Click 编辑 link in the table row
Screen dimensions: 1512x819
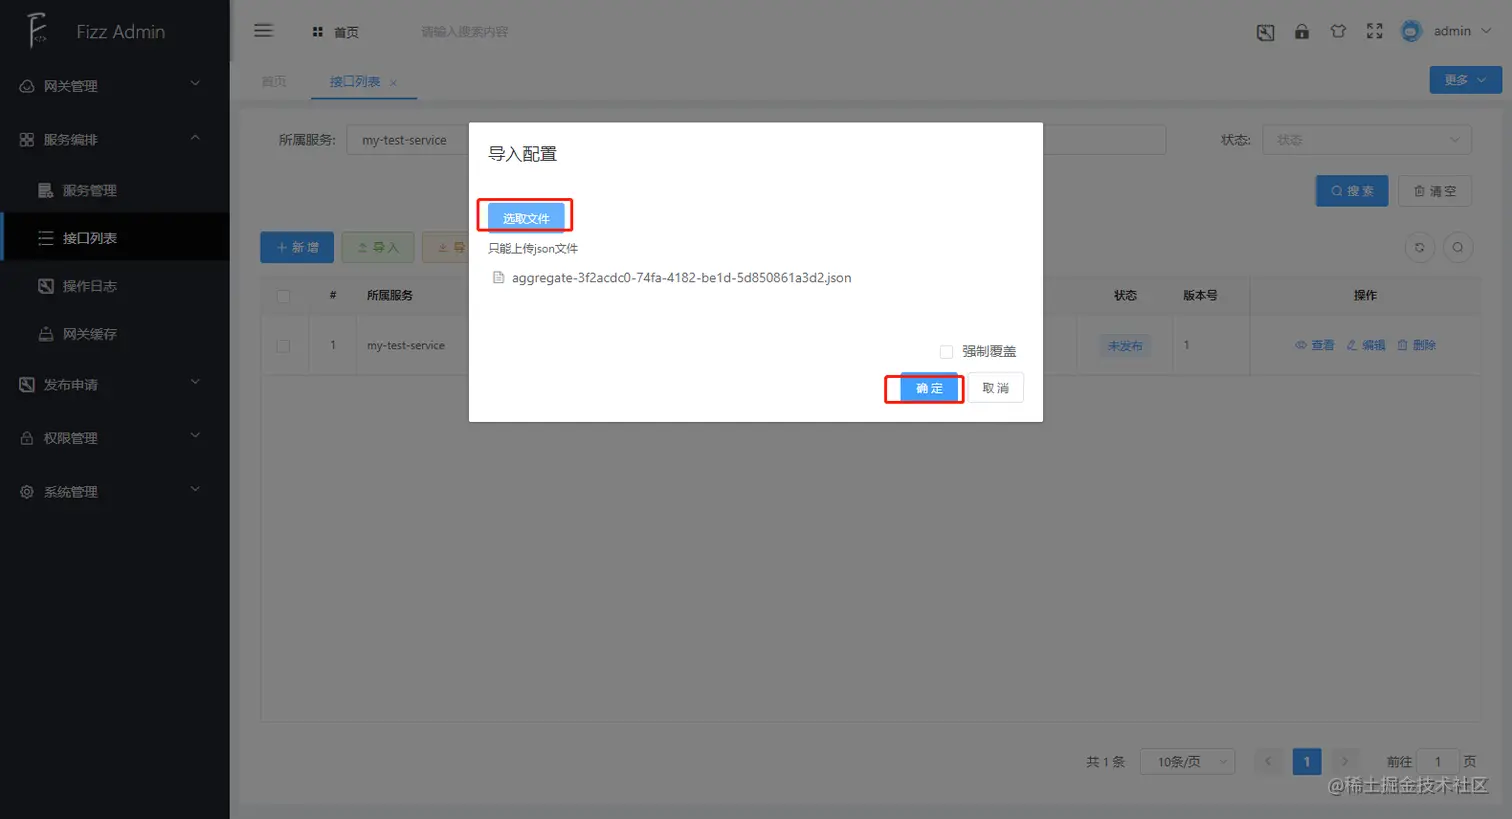(x=1366, y=345)
